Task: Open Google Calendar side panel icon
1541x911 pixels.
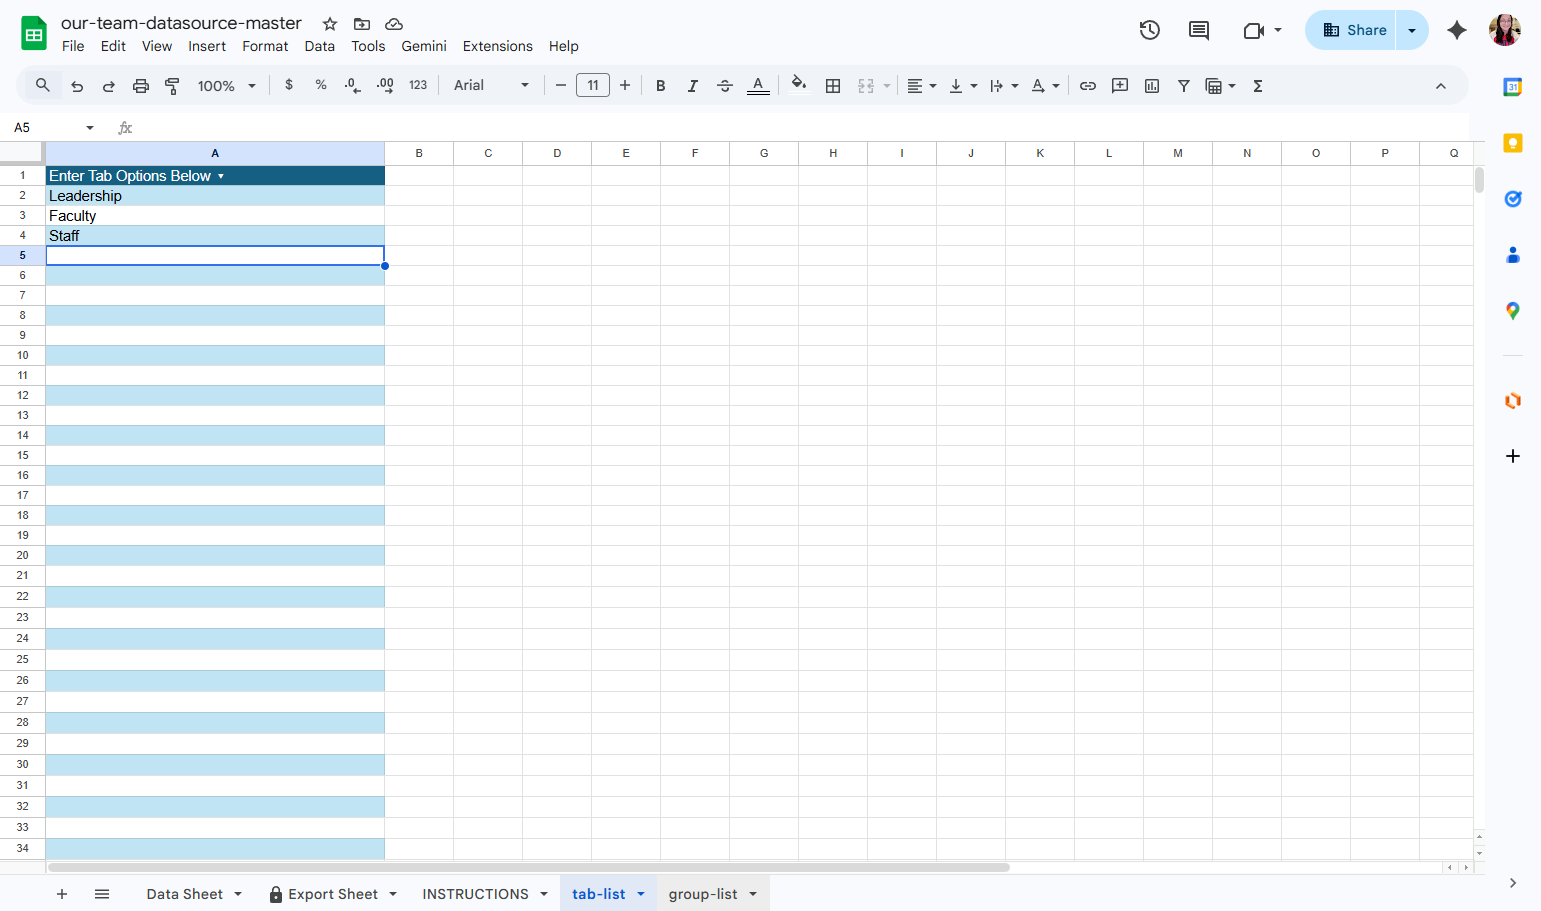Action: pyautogui.click(x=1513, y=87)
